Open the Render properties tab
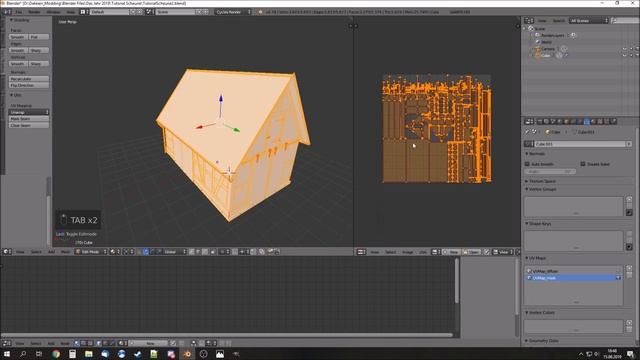This screenshot has height=360, width=640. click(x=540, y=121)
